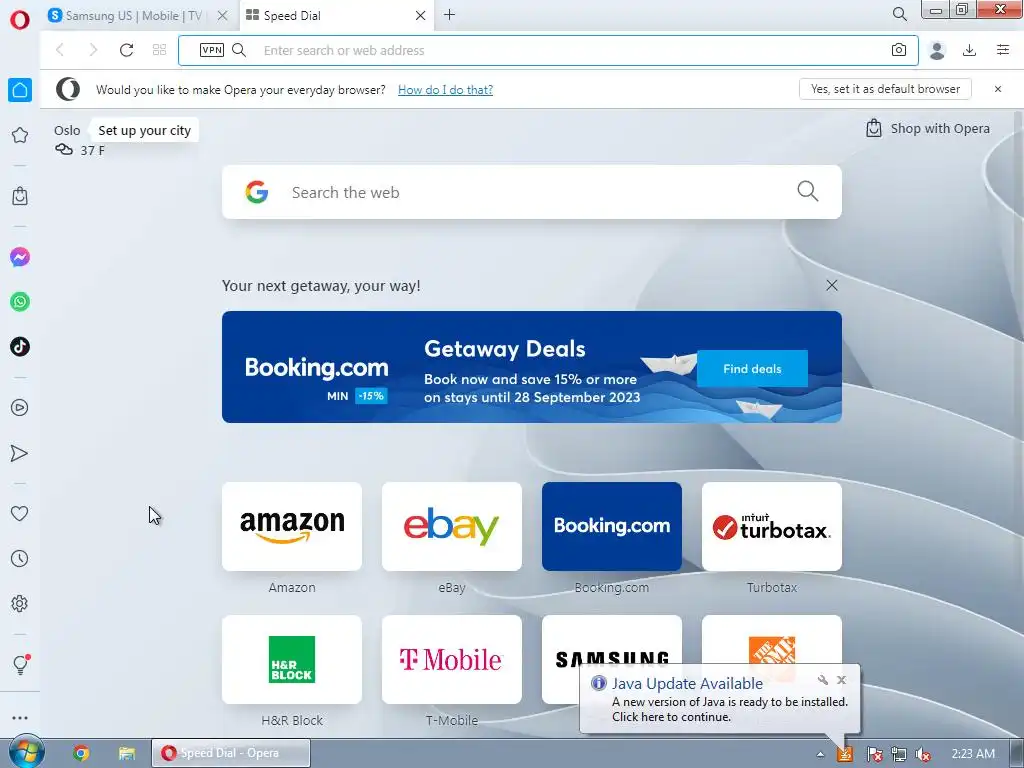
Task: Open the network tray icon
Action: (x=899, y=754)
